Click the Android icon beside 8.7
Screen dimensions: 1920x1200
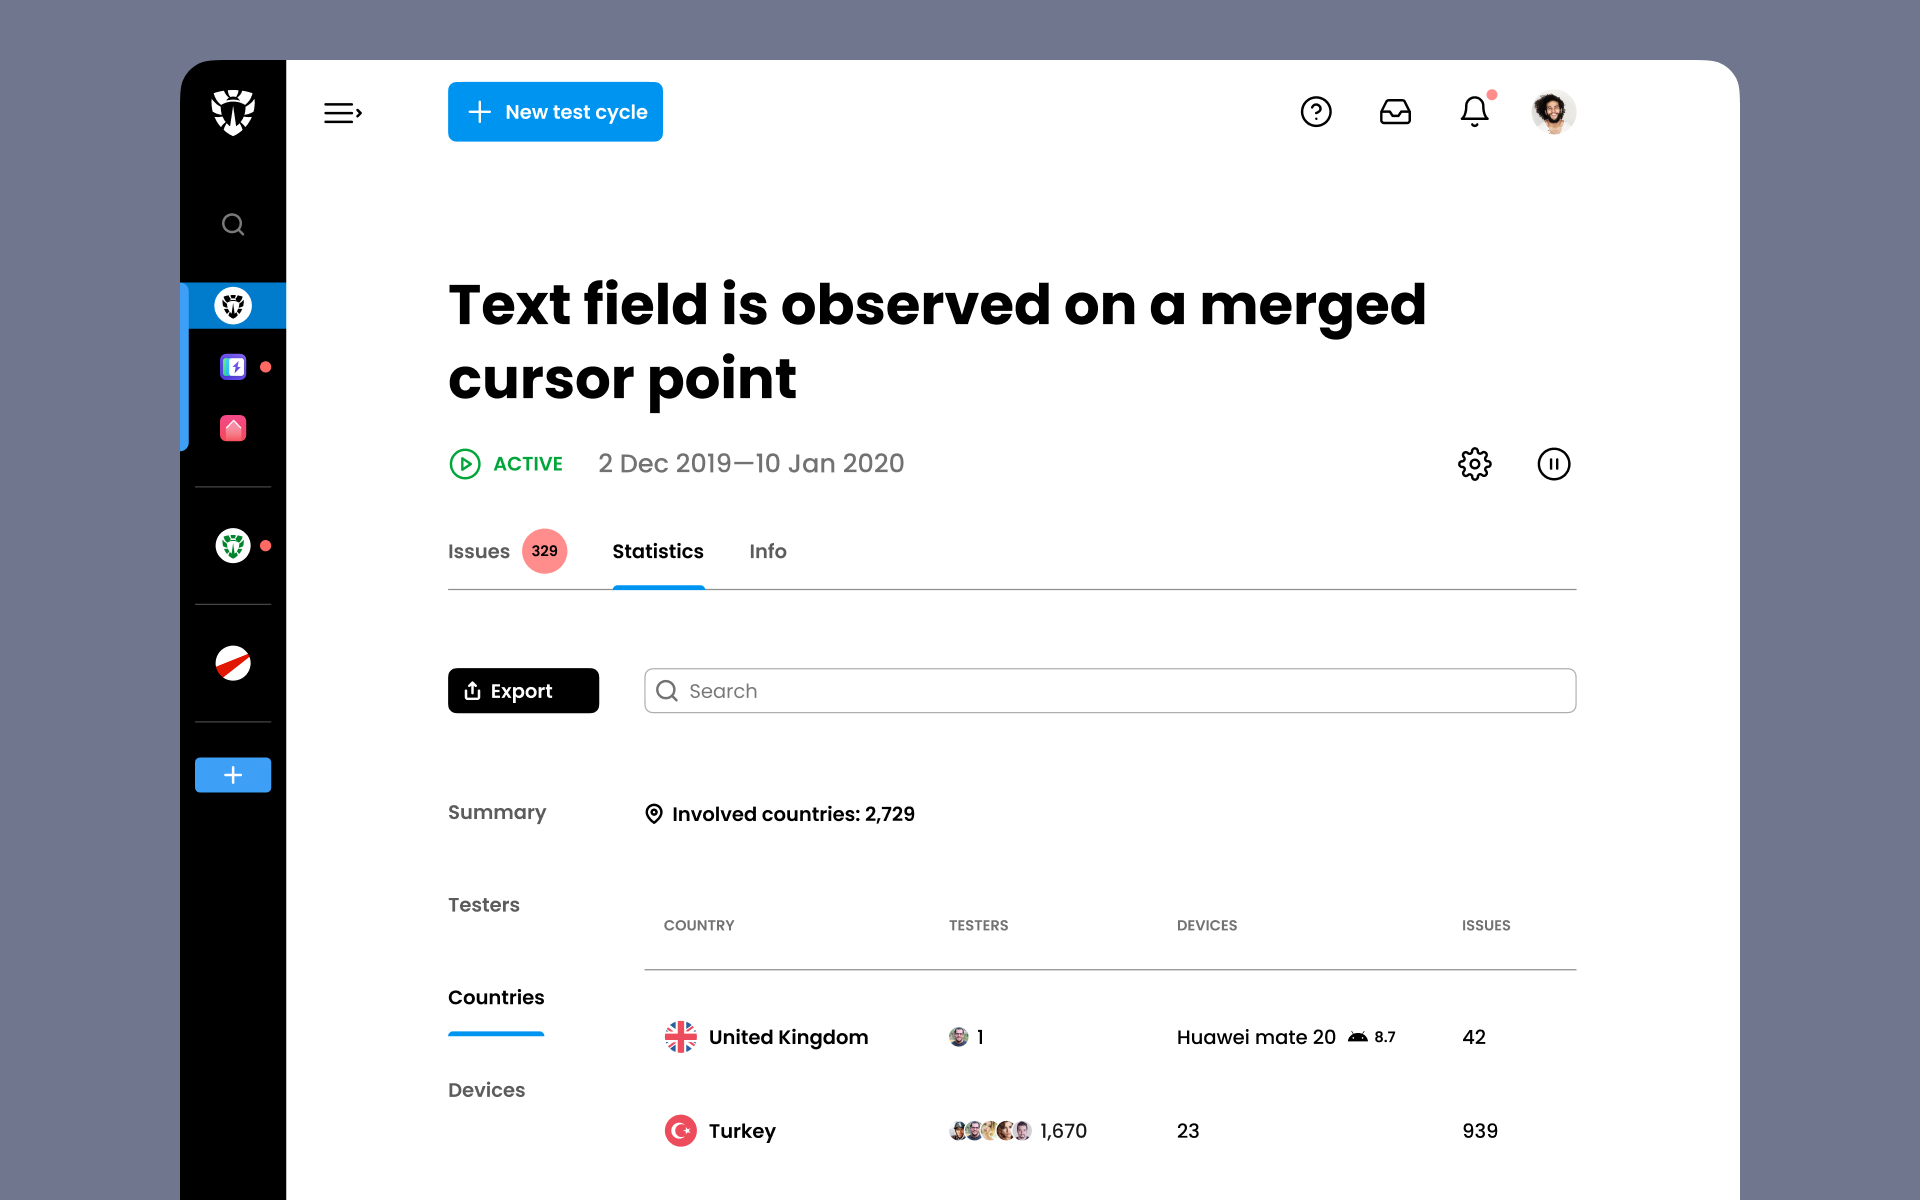(x=1358, y=1037)
